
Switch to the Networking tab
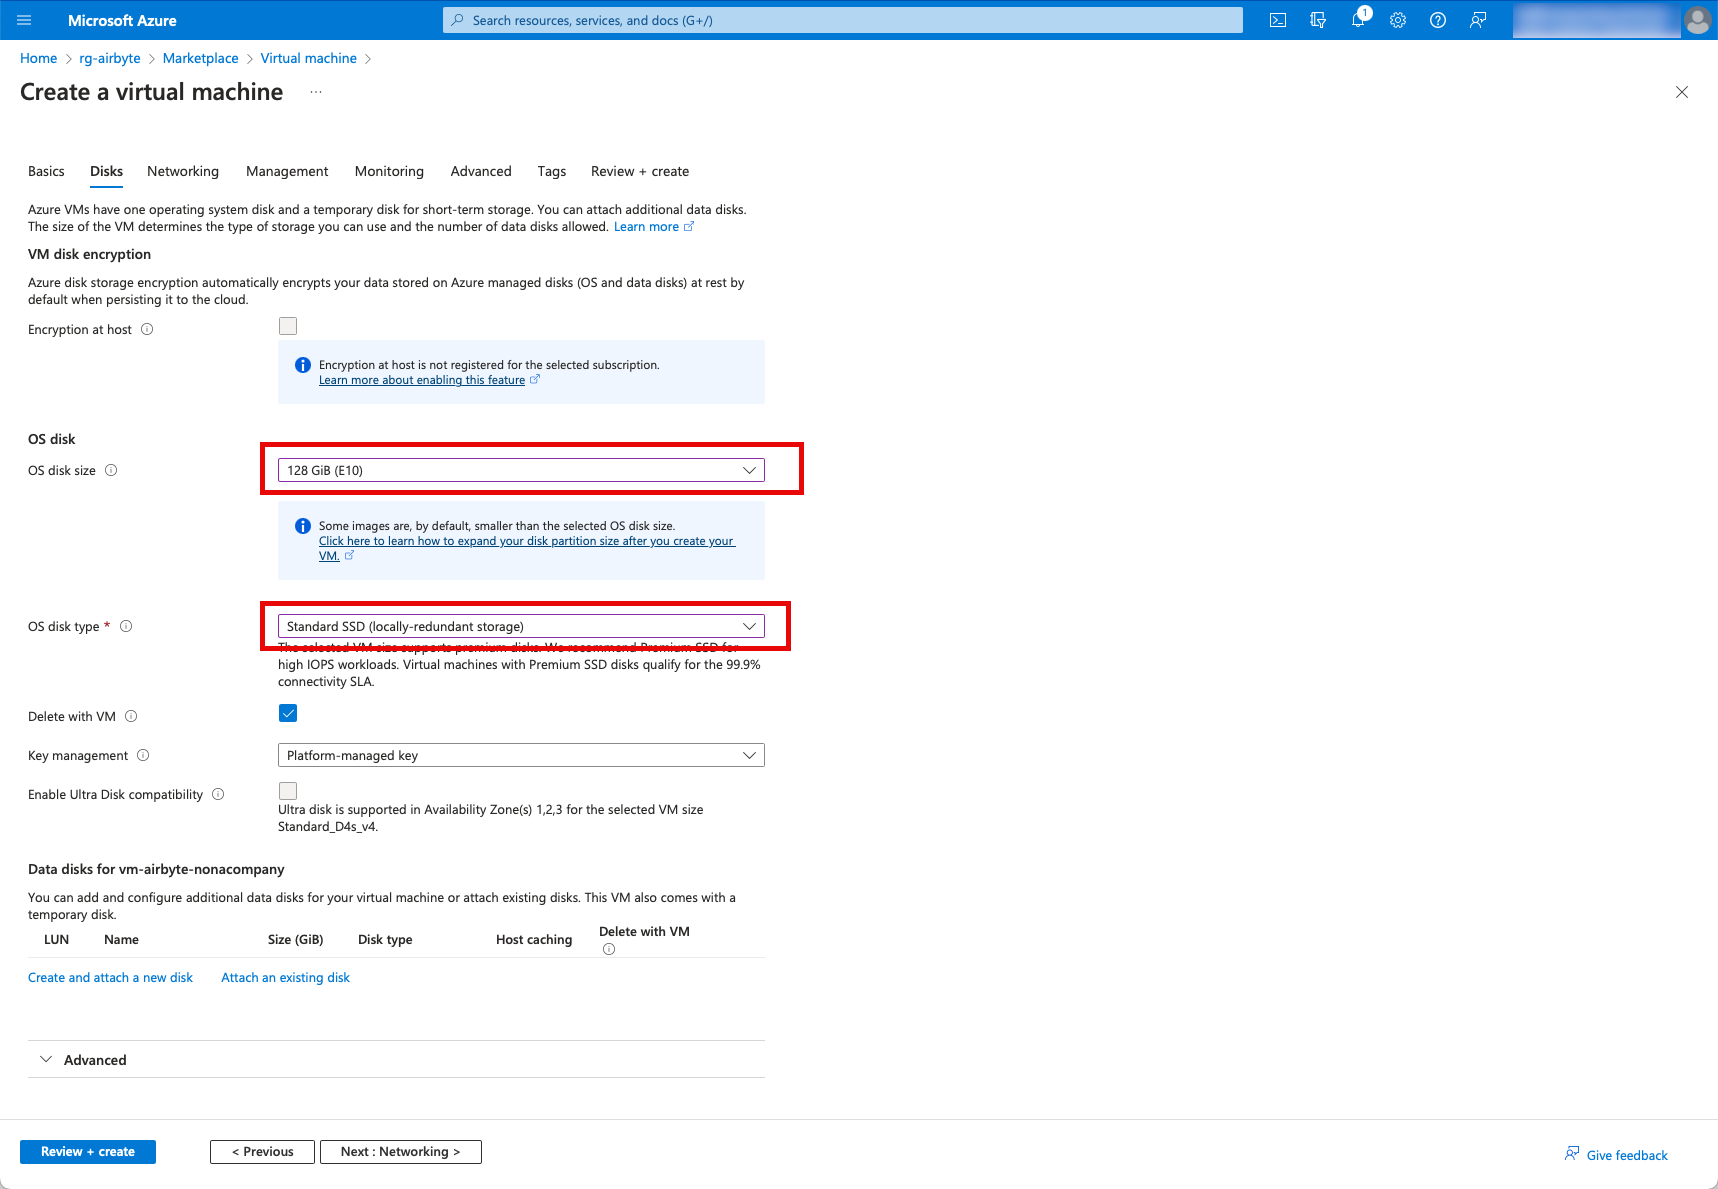point(182,171)
